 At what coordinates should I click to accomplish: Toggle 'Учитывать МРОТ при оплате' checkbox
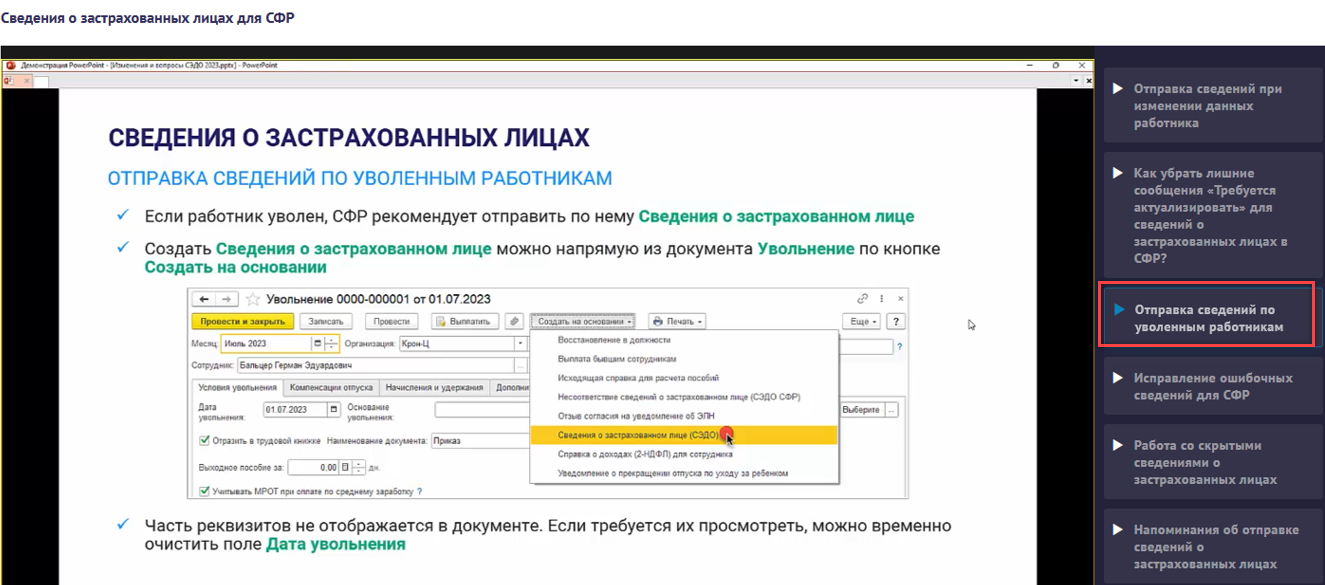pyautogui.click(x=204, y=490)
